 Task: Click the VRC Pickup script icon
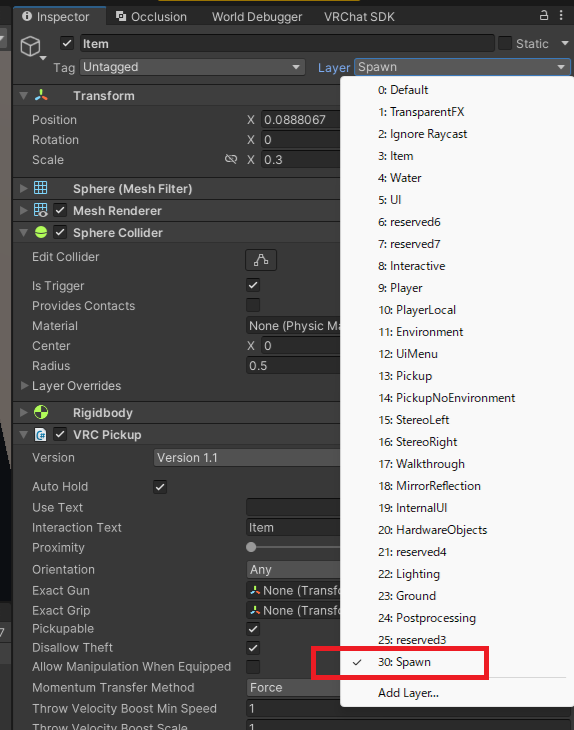point(41,435)
